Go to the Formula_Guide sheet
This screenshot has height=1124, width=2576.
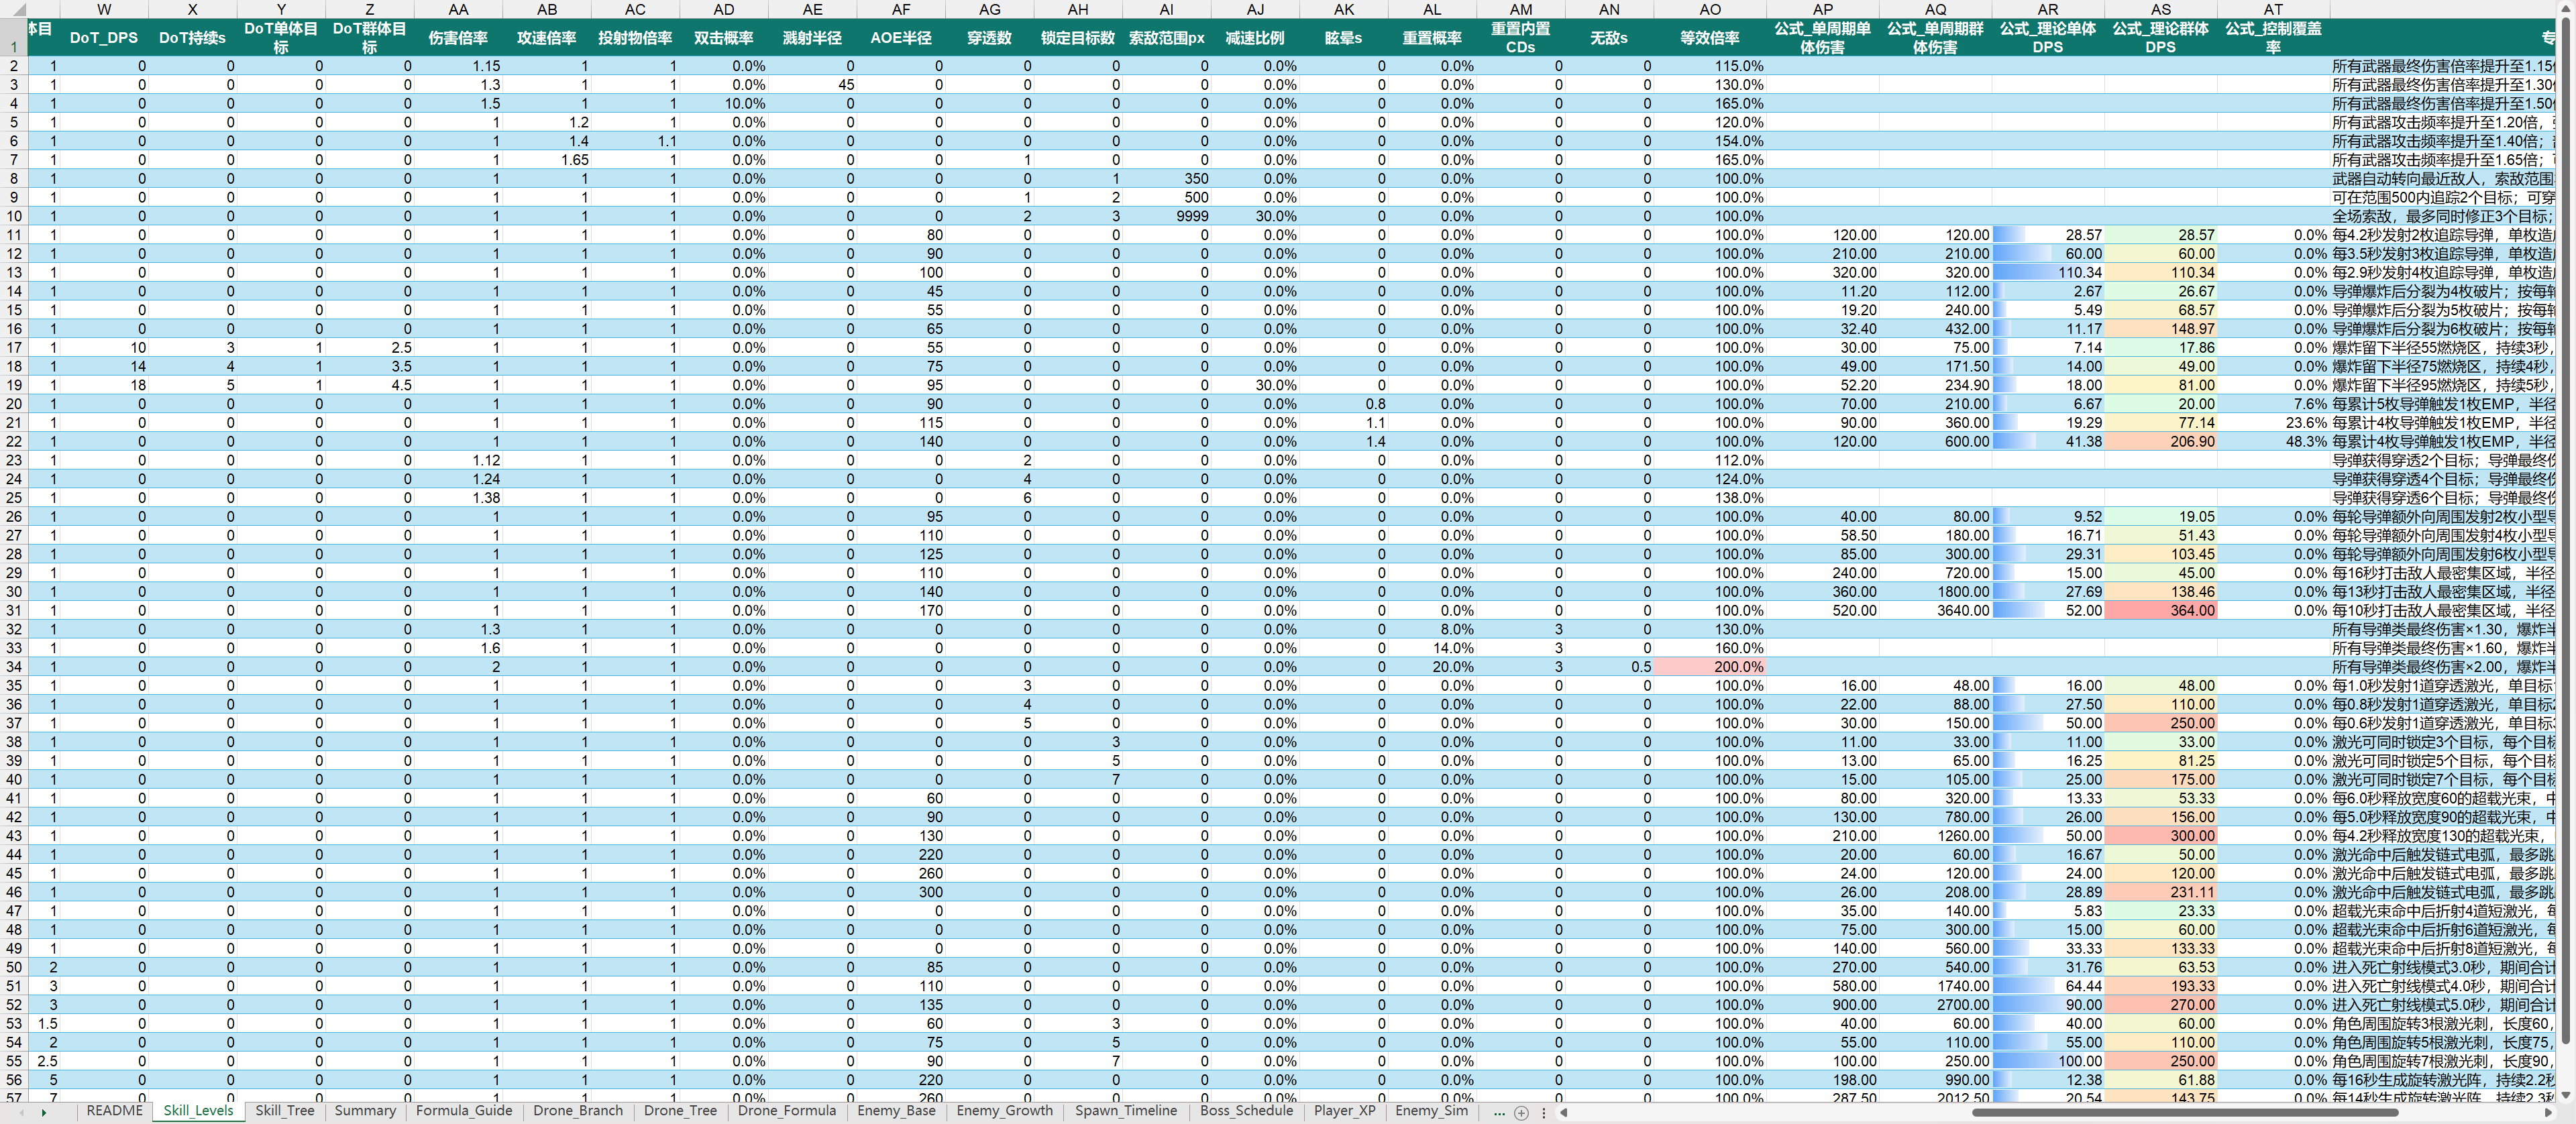click(464, 1111)
